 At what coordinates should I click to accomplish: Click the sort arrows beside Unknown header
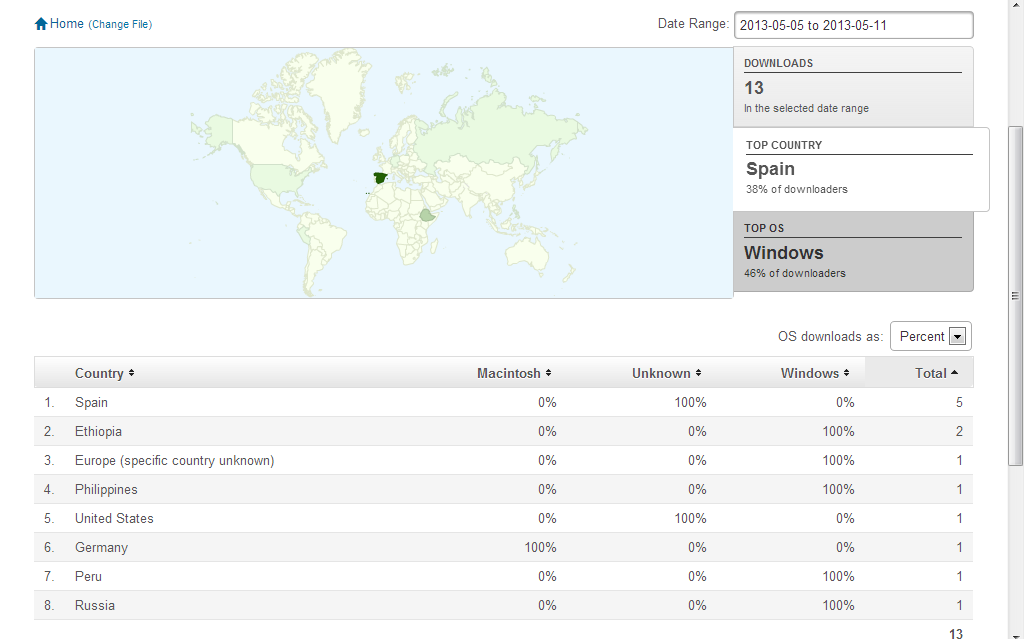point(698,372)
